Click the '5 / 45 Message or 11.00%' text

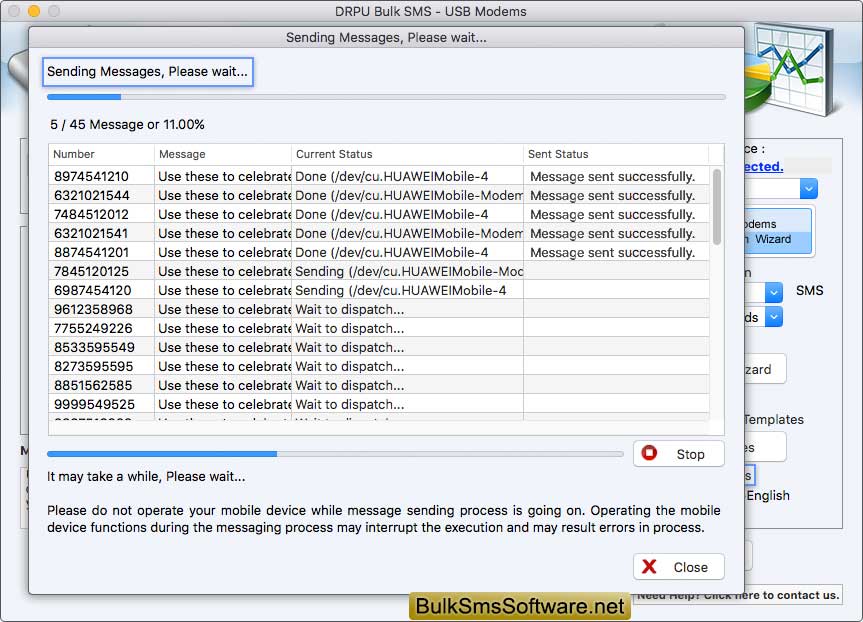tap(127, 124)
